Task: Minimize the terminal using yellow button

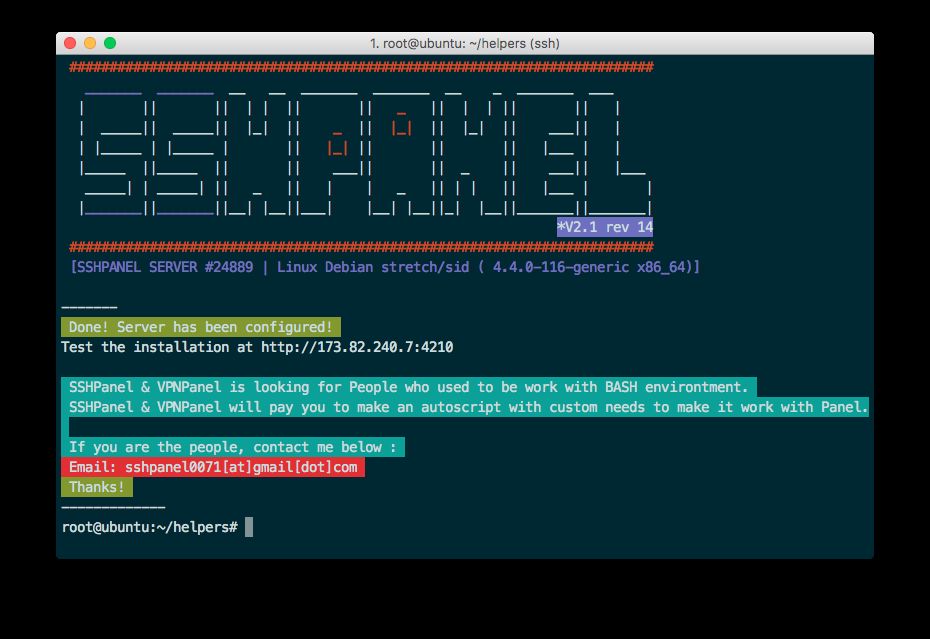Action: tap(90, 43)
